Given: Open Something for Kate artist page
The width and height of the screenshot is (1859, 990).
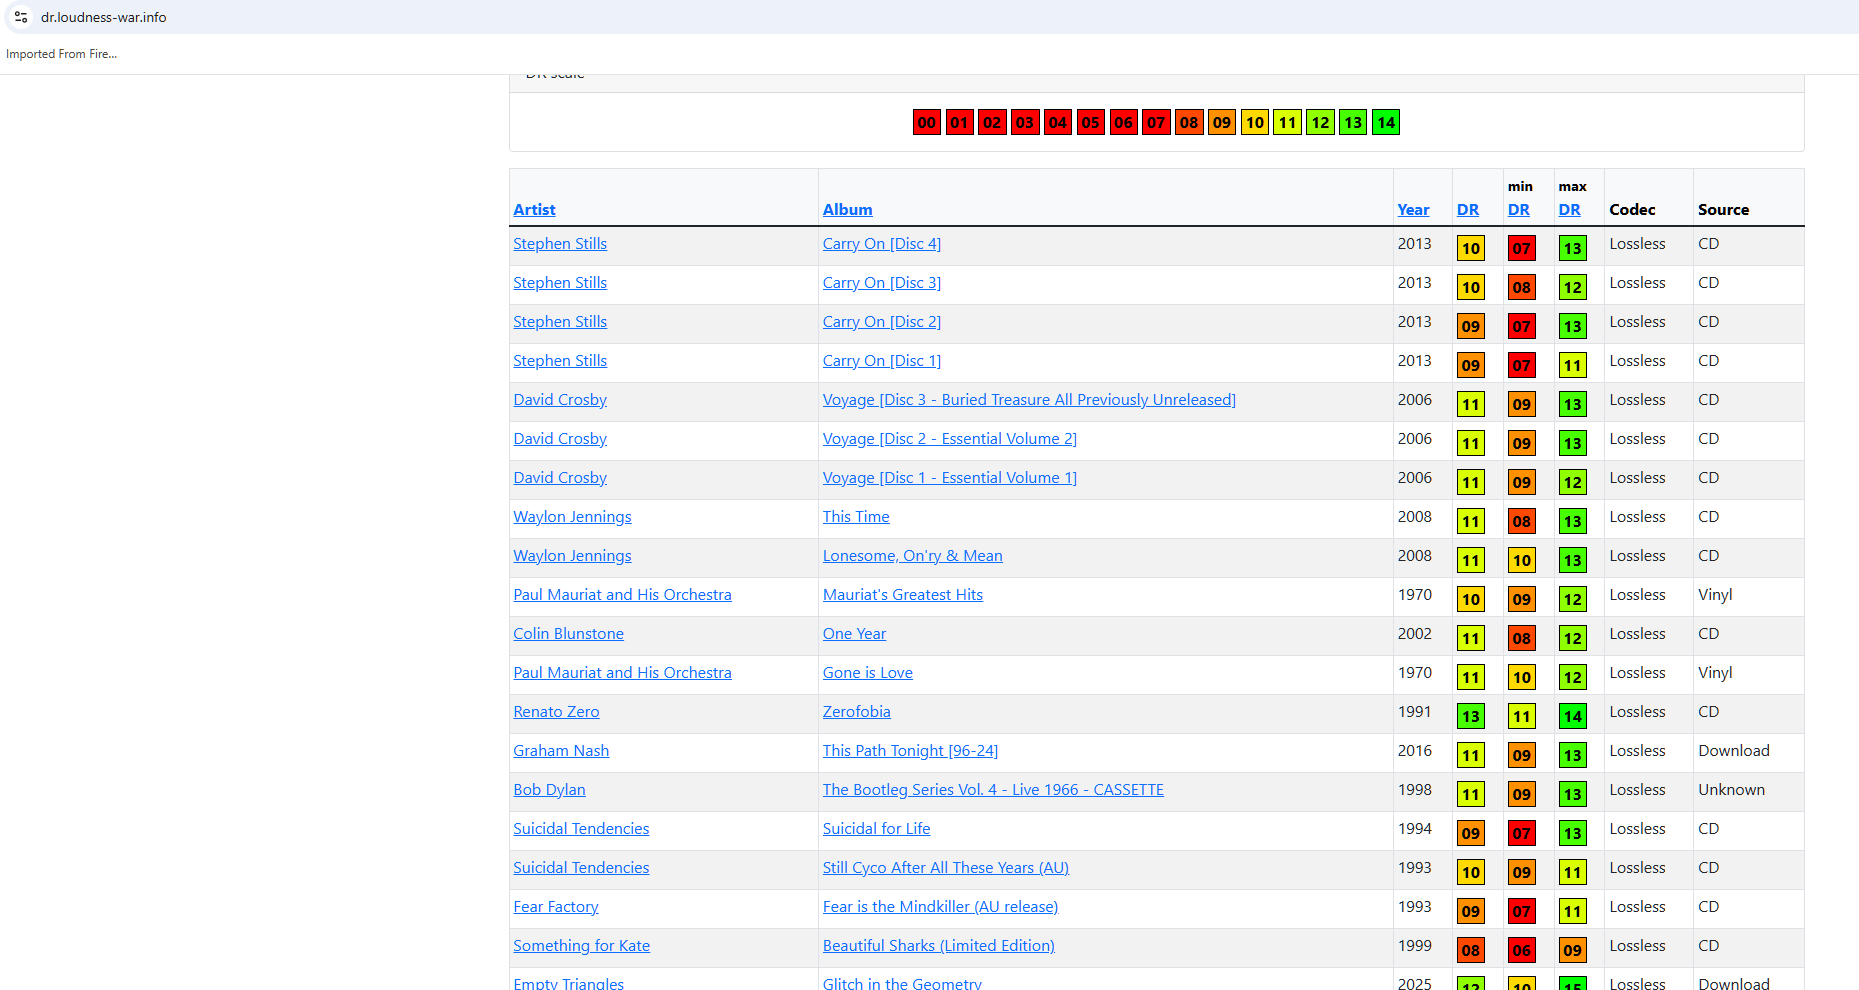Looking at the screenshot, I should [581, 946].
